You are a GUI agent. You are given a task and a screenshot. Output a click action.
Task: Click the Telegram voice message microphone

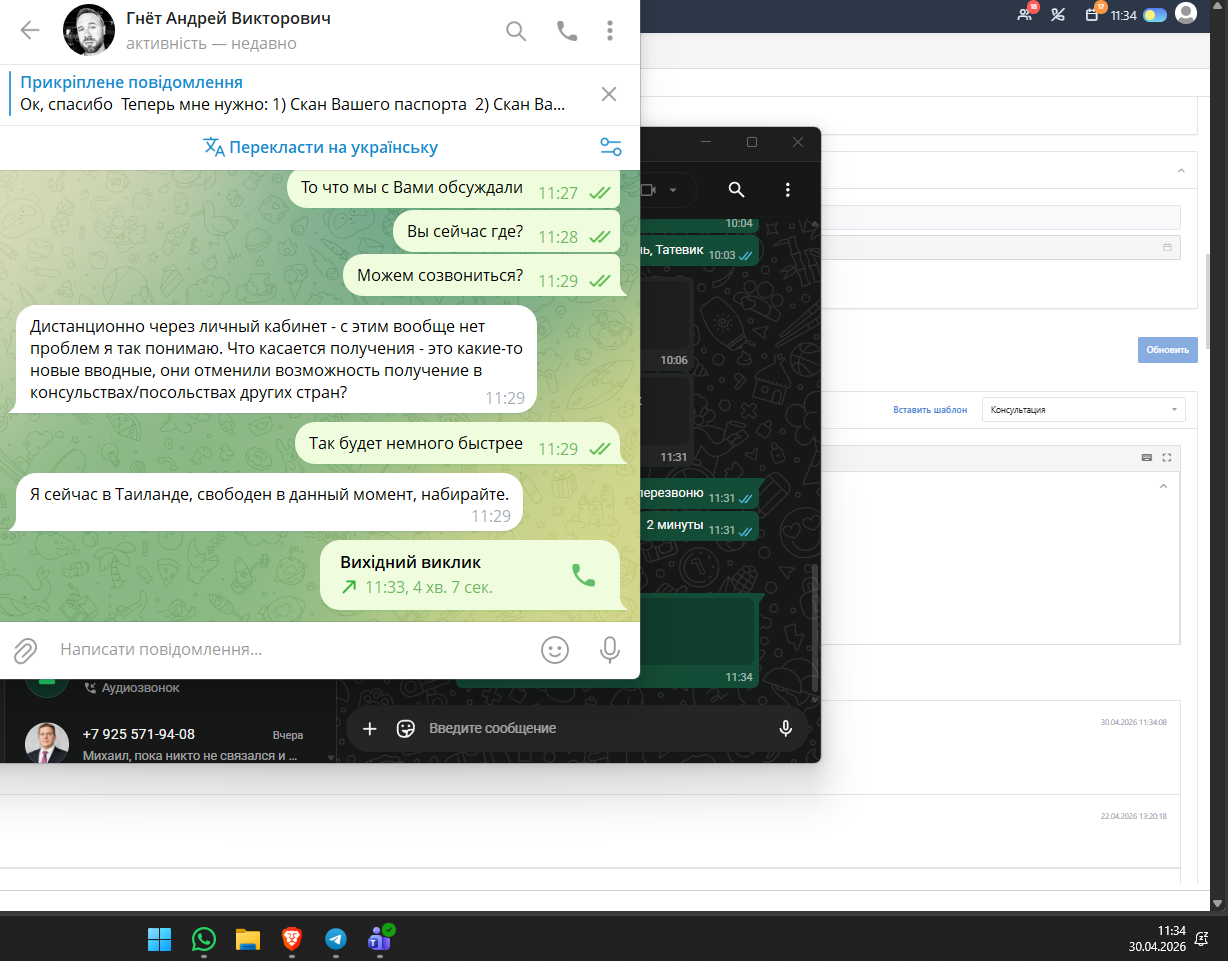pos(609,650)
